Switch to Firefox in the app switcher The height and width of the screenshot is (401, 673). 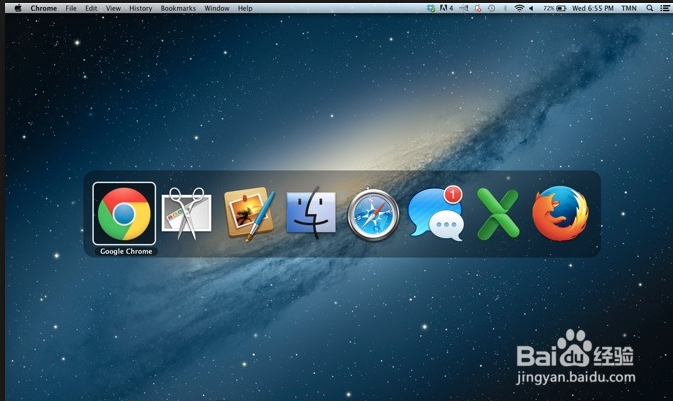click(x=561, y=213)
